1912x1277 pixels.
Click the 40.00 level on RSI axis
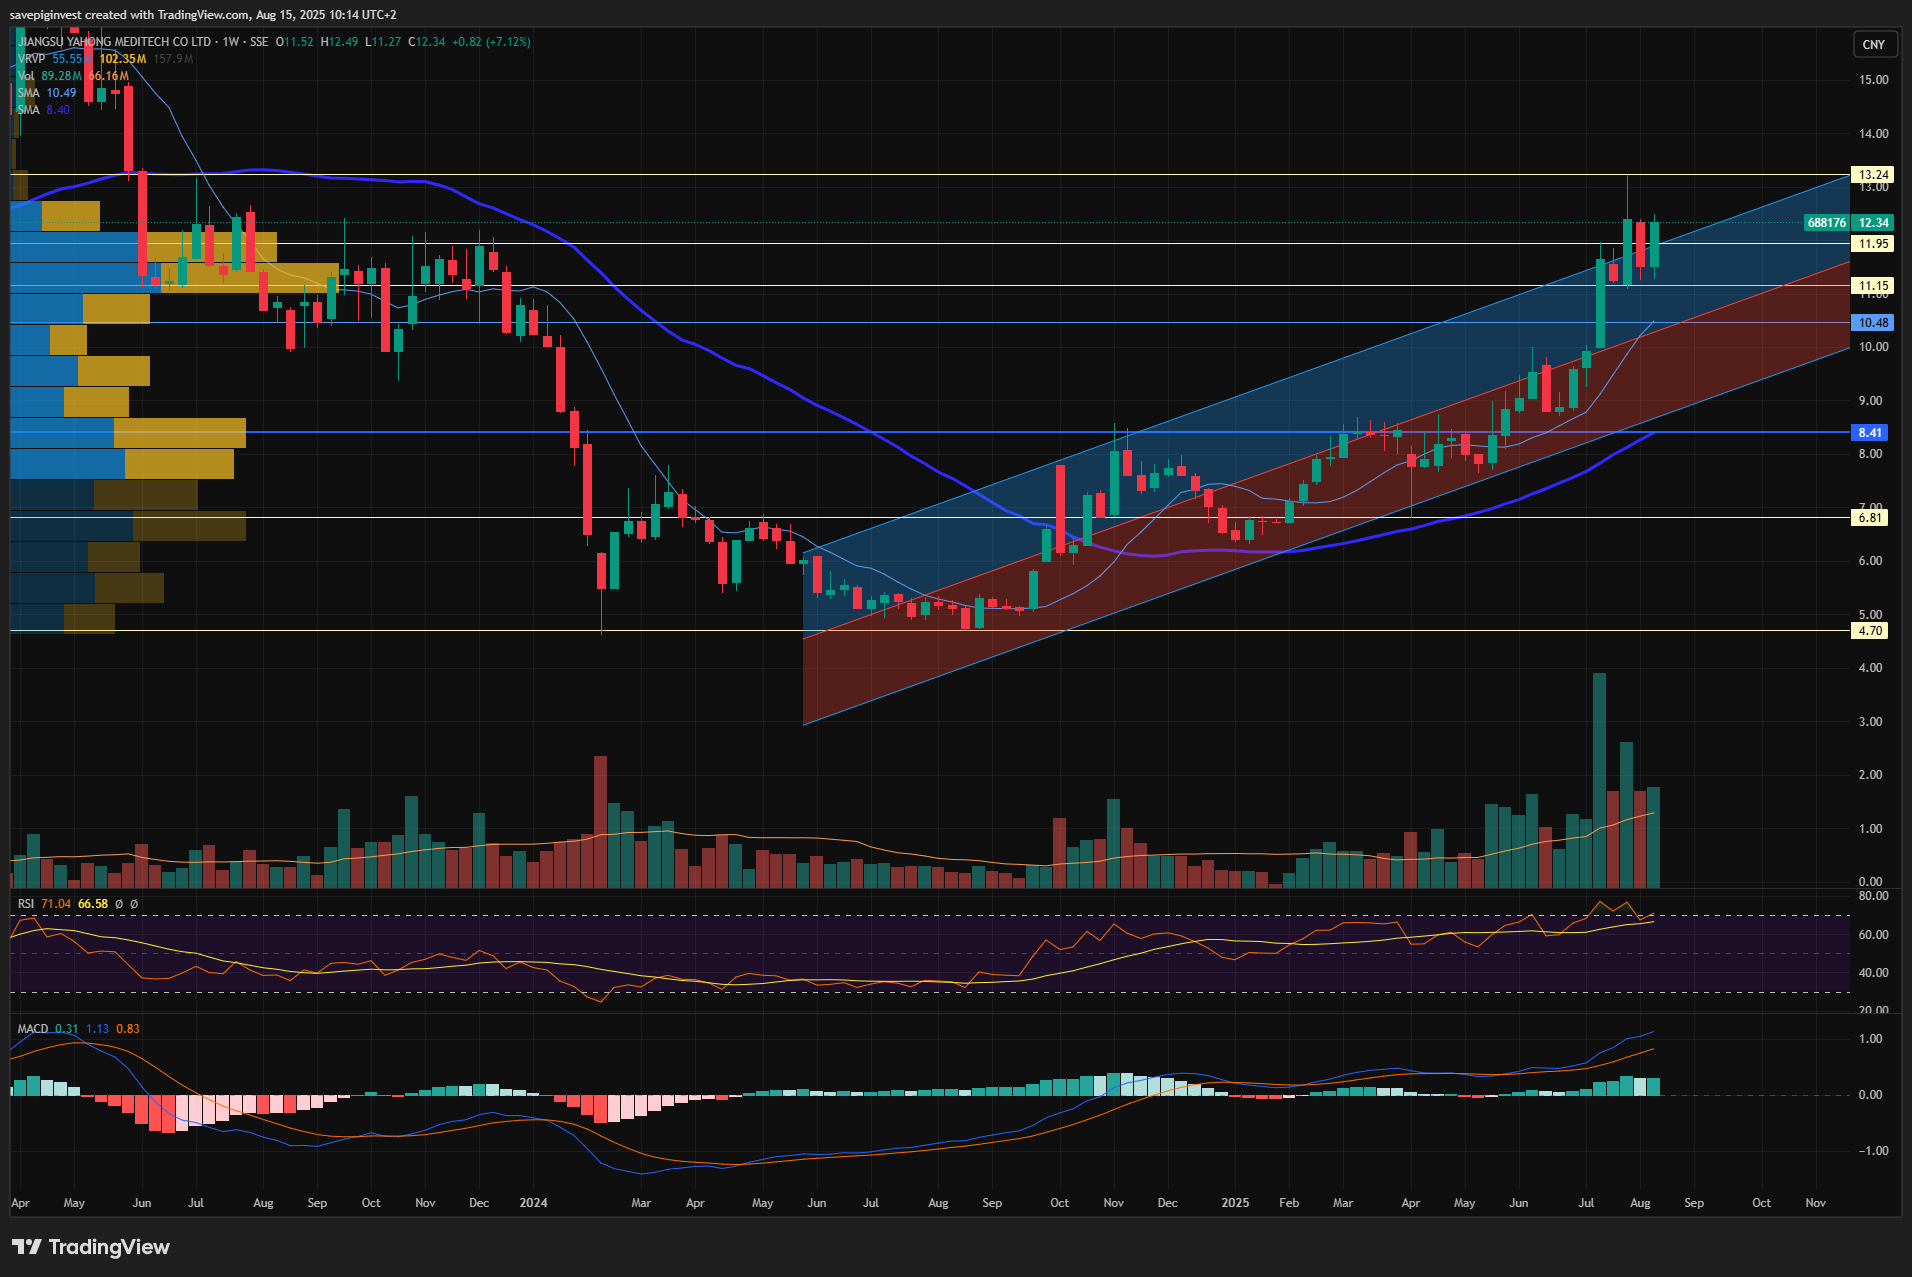1873,973
